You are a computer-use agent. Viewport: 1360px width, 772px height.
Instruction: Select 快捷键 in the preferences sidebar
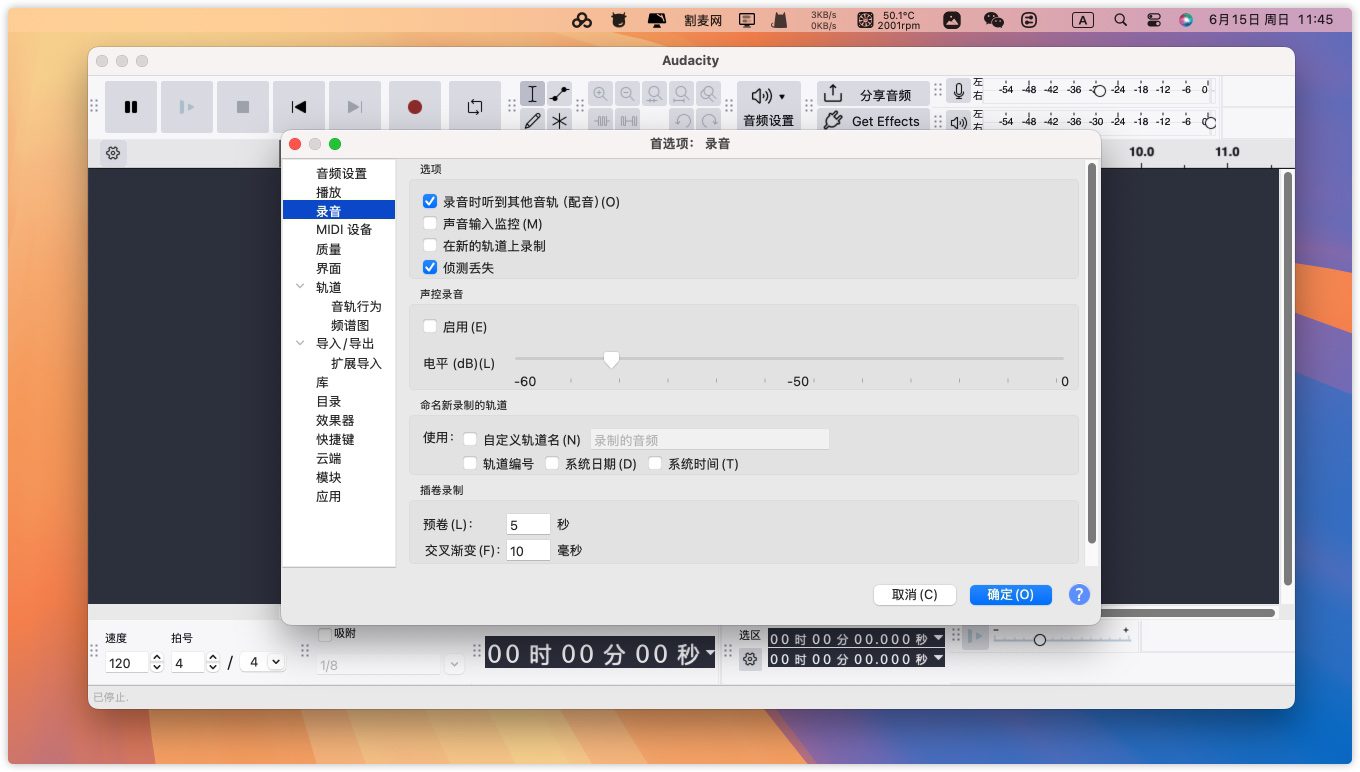pos(335,440)
